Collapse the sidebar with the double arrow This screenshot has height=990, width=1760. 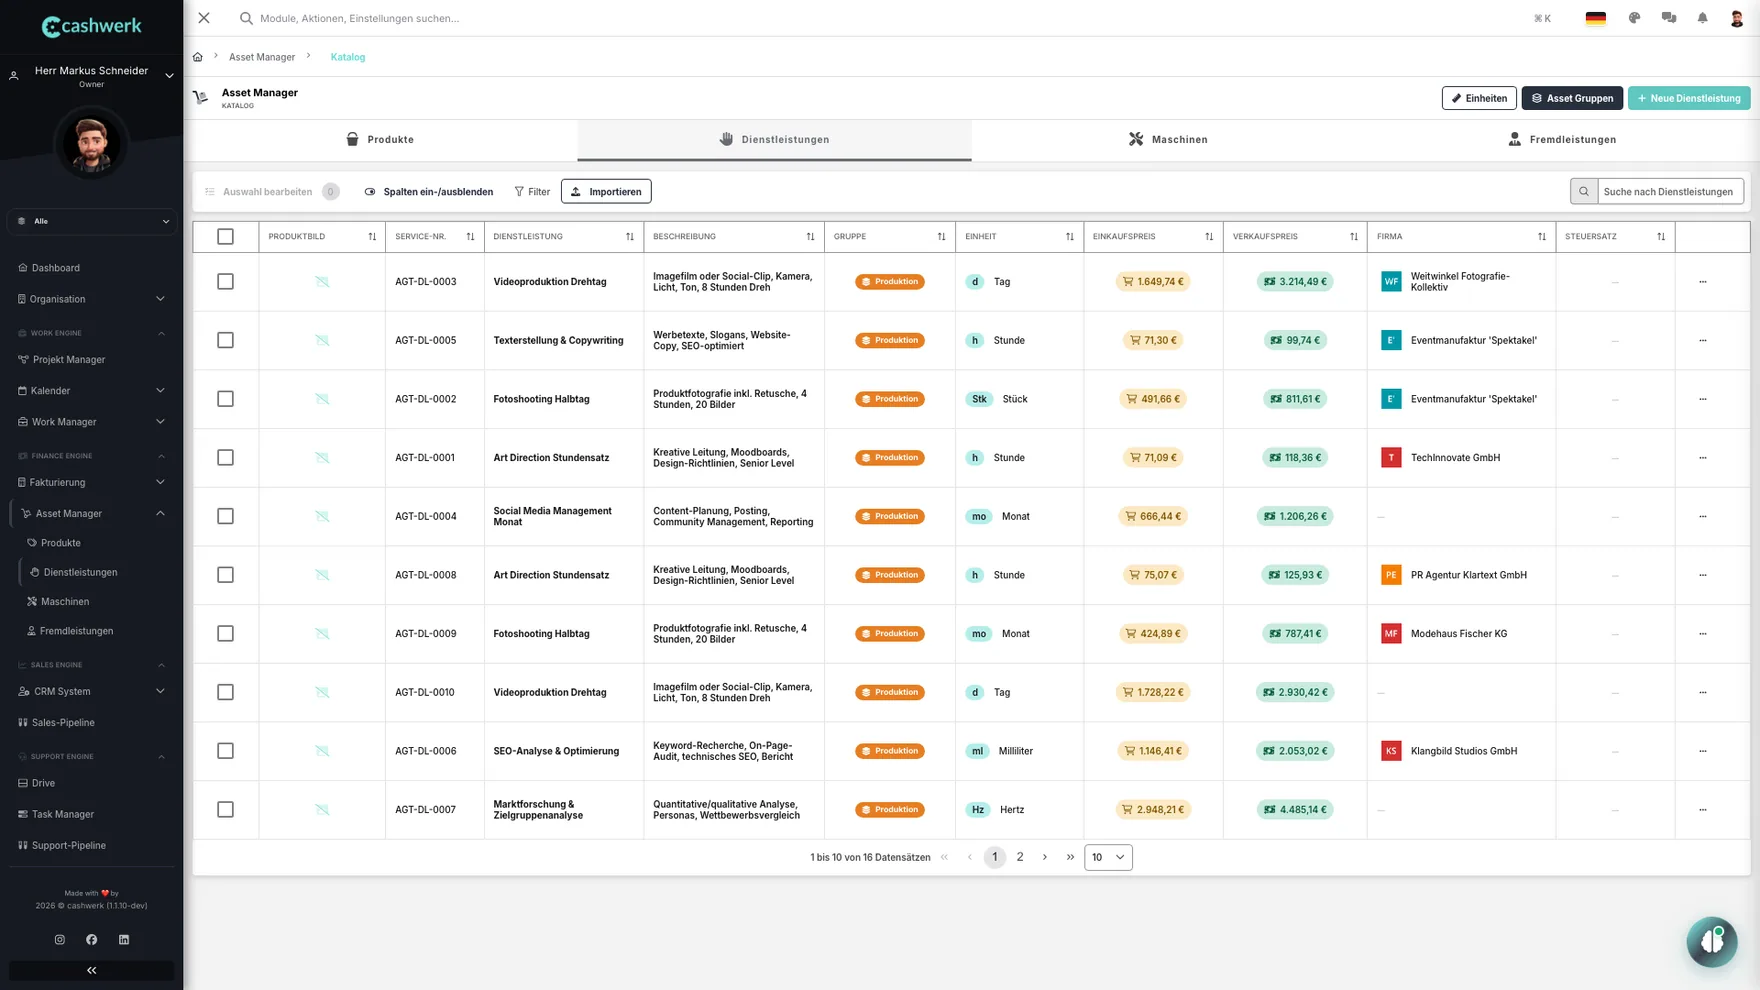[x=91, y=970]
